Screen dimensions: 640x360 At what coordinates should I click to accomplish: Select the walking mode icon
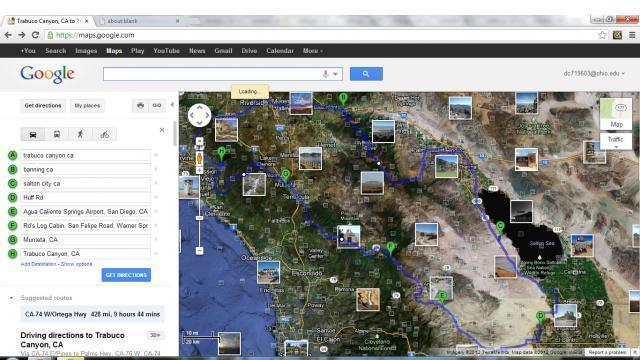click(x=80, y=134)
